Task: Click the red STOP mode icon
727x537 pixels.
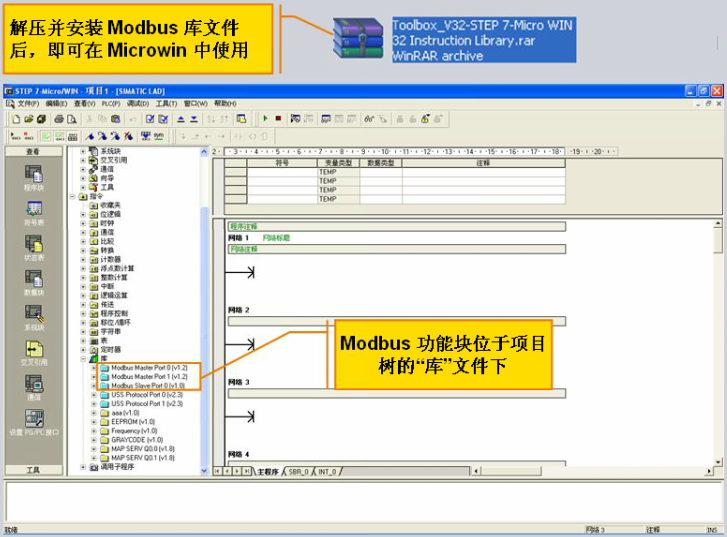Action: (278, 119)
